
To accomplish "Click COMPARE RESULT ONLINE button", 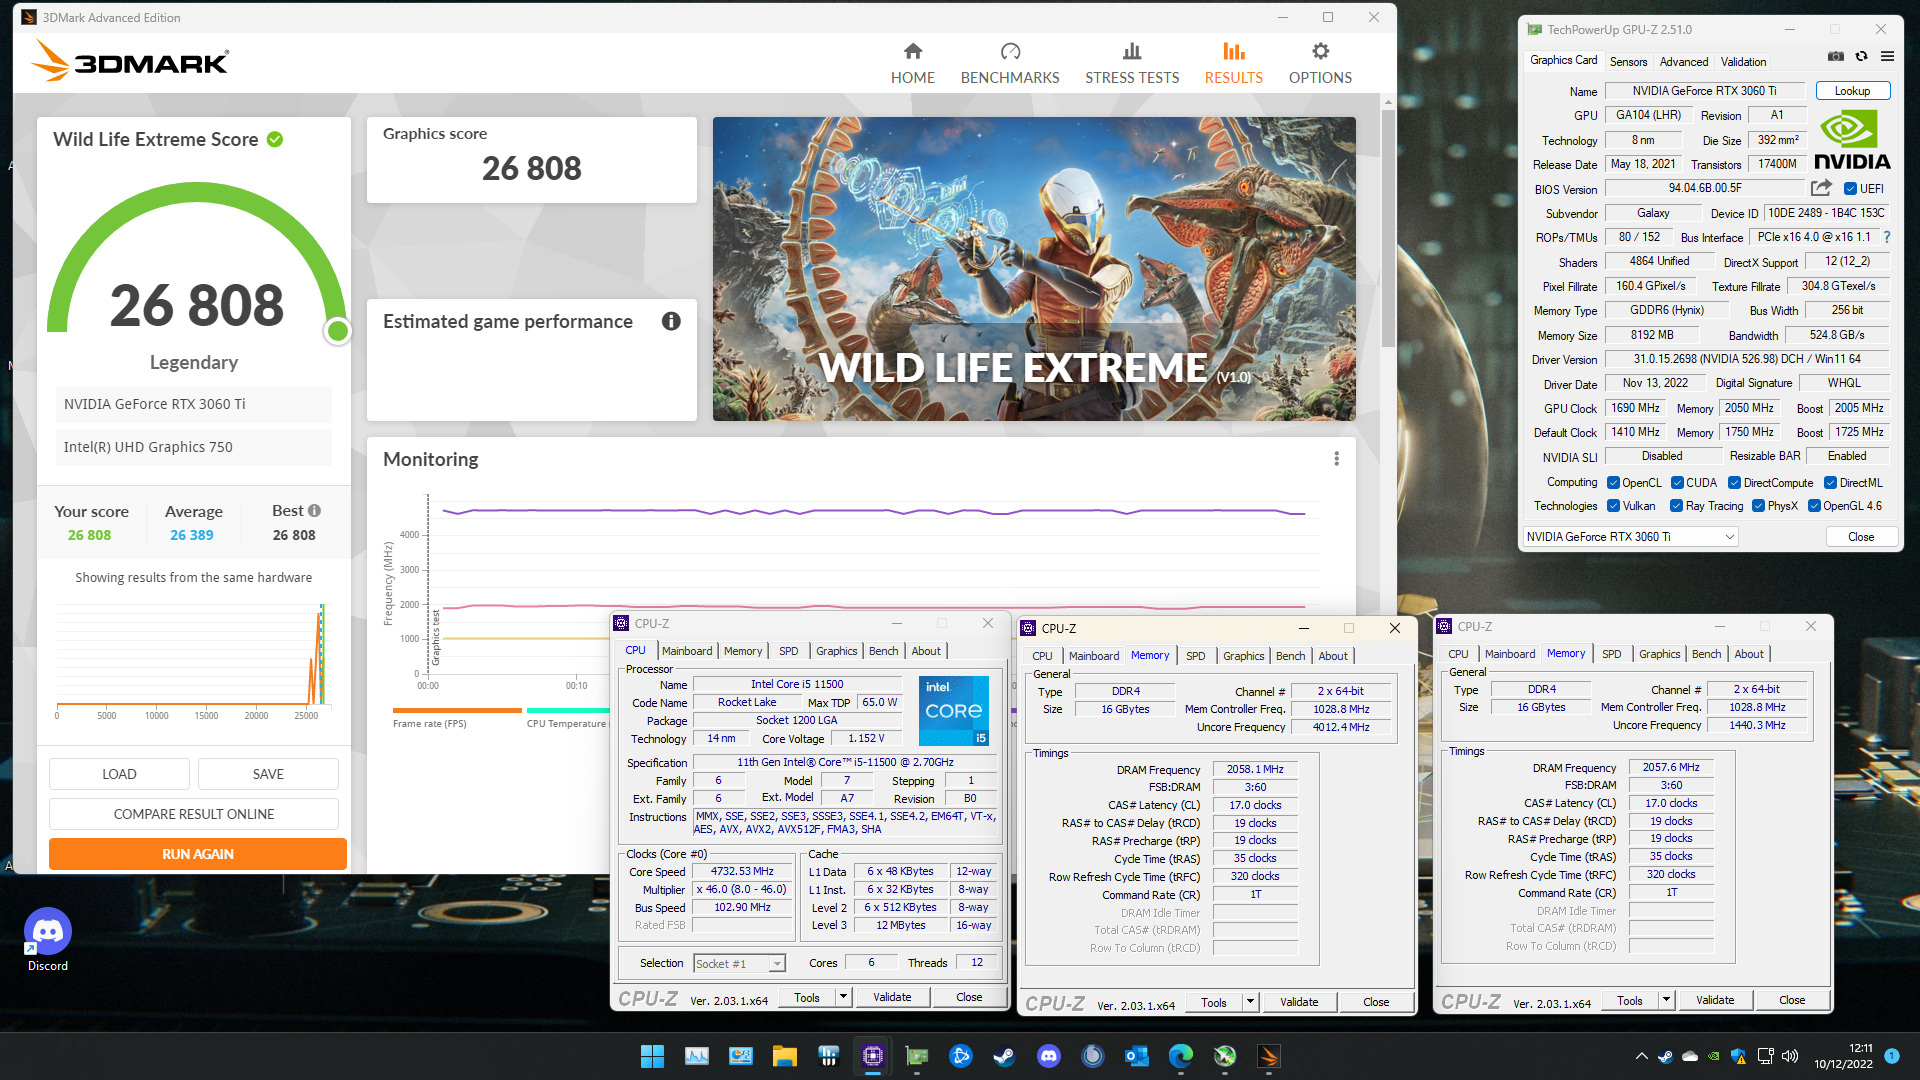I will coord(194,814).
